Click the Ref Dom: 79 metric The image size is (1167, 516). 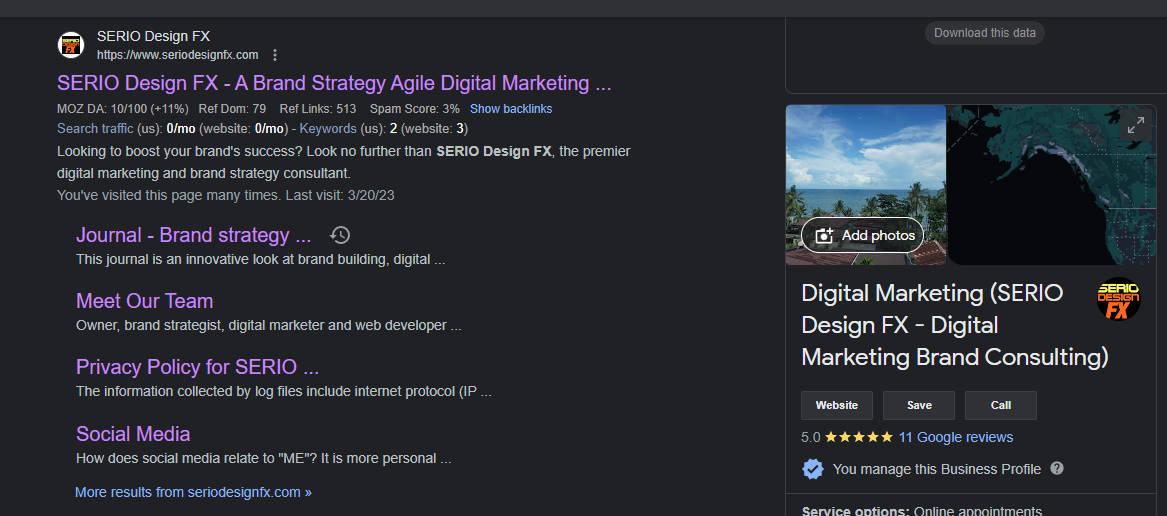pyautogui.click(x=234, y=109)
